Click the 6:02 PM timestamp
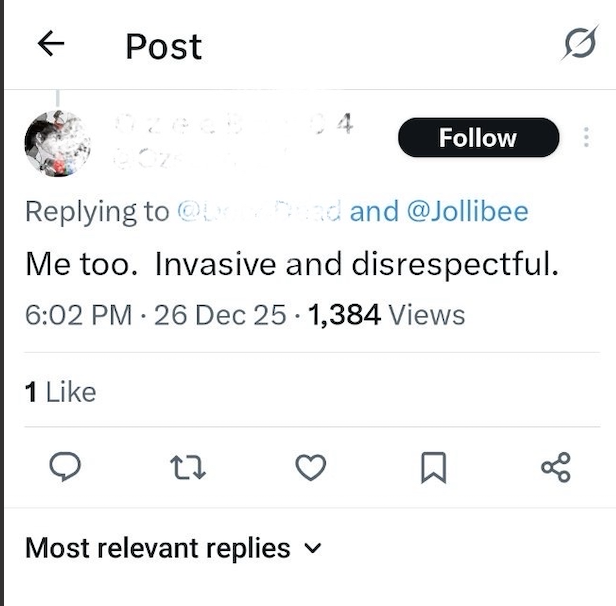 pyautogui.click(x=78, y=315)
